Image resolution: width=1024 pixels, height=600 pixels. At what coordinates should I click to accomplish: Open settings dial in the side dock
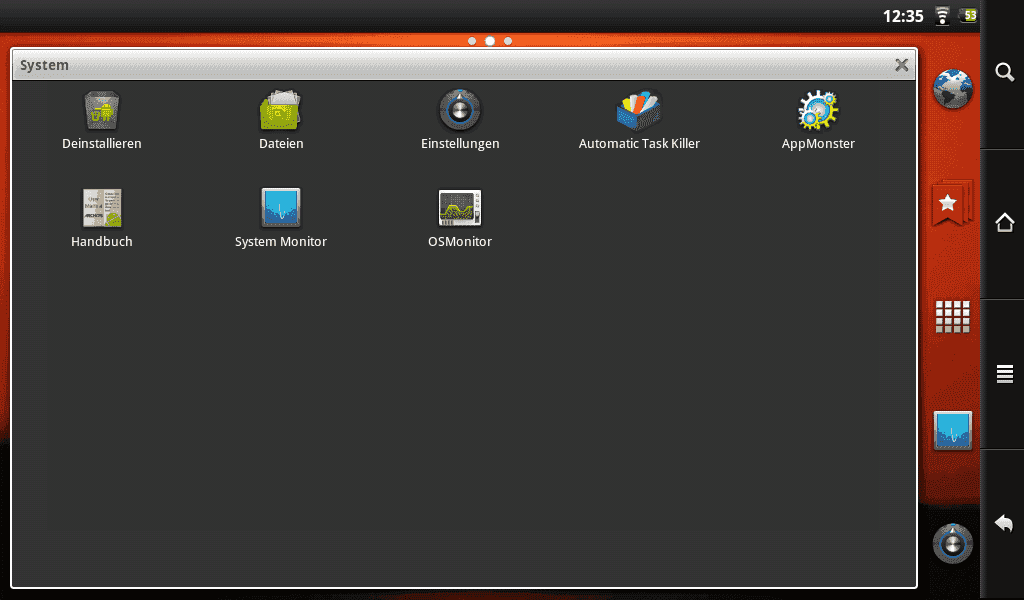[952, 543]
